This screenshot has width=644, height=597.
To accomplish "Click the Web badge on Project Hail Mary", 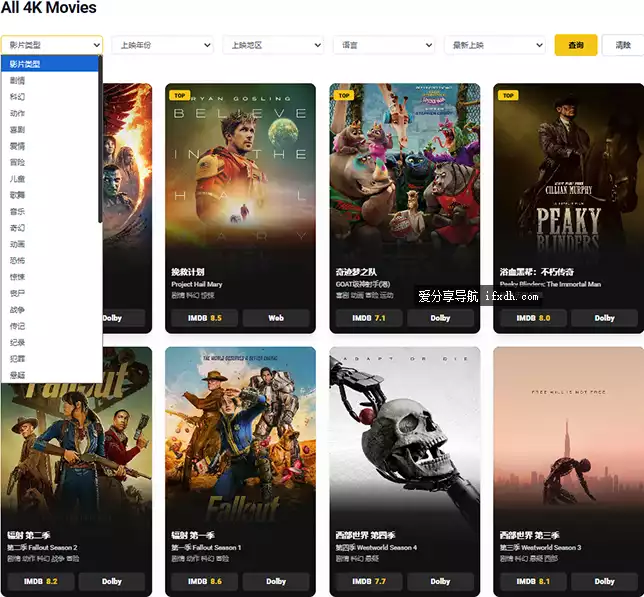I will pyautogui.click(x=276, y=318).
